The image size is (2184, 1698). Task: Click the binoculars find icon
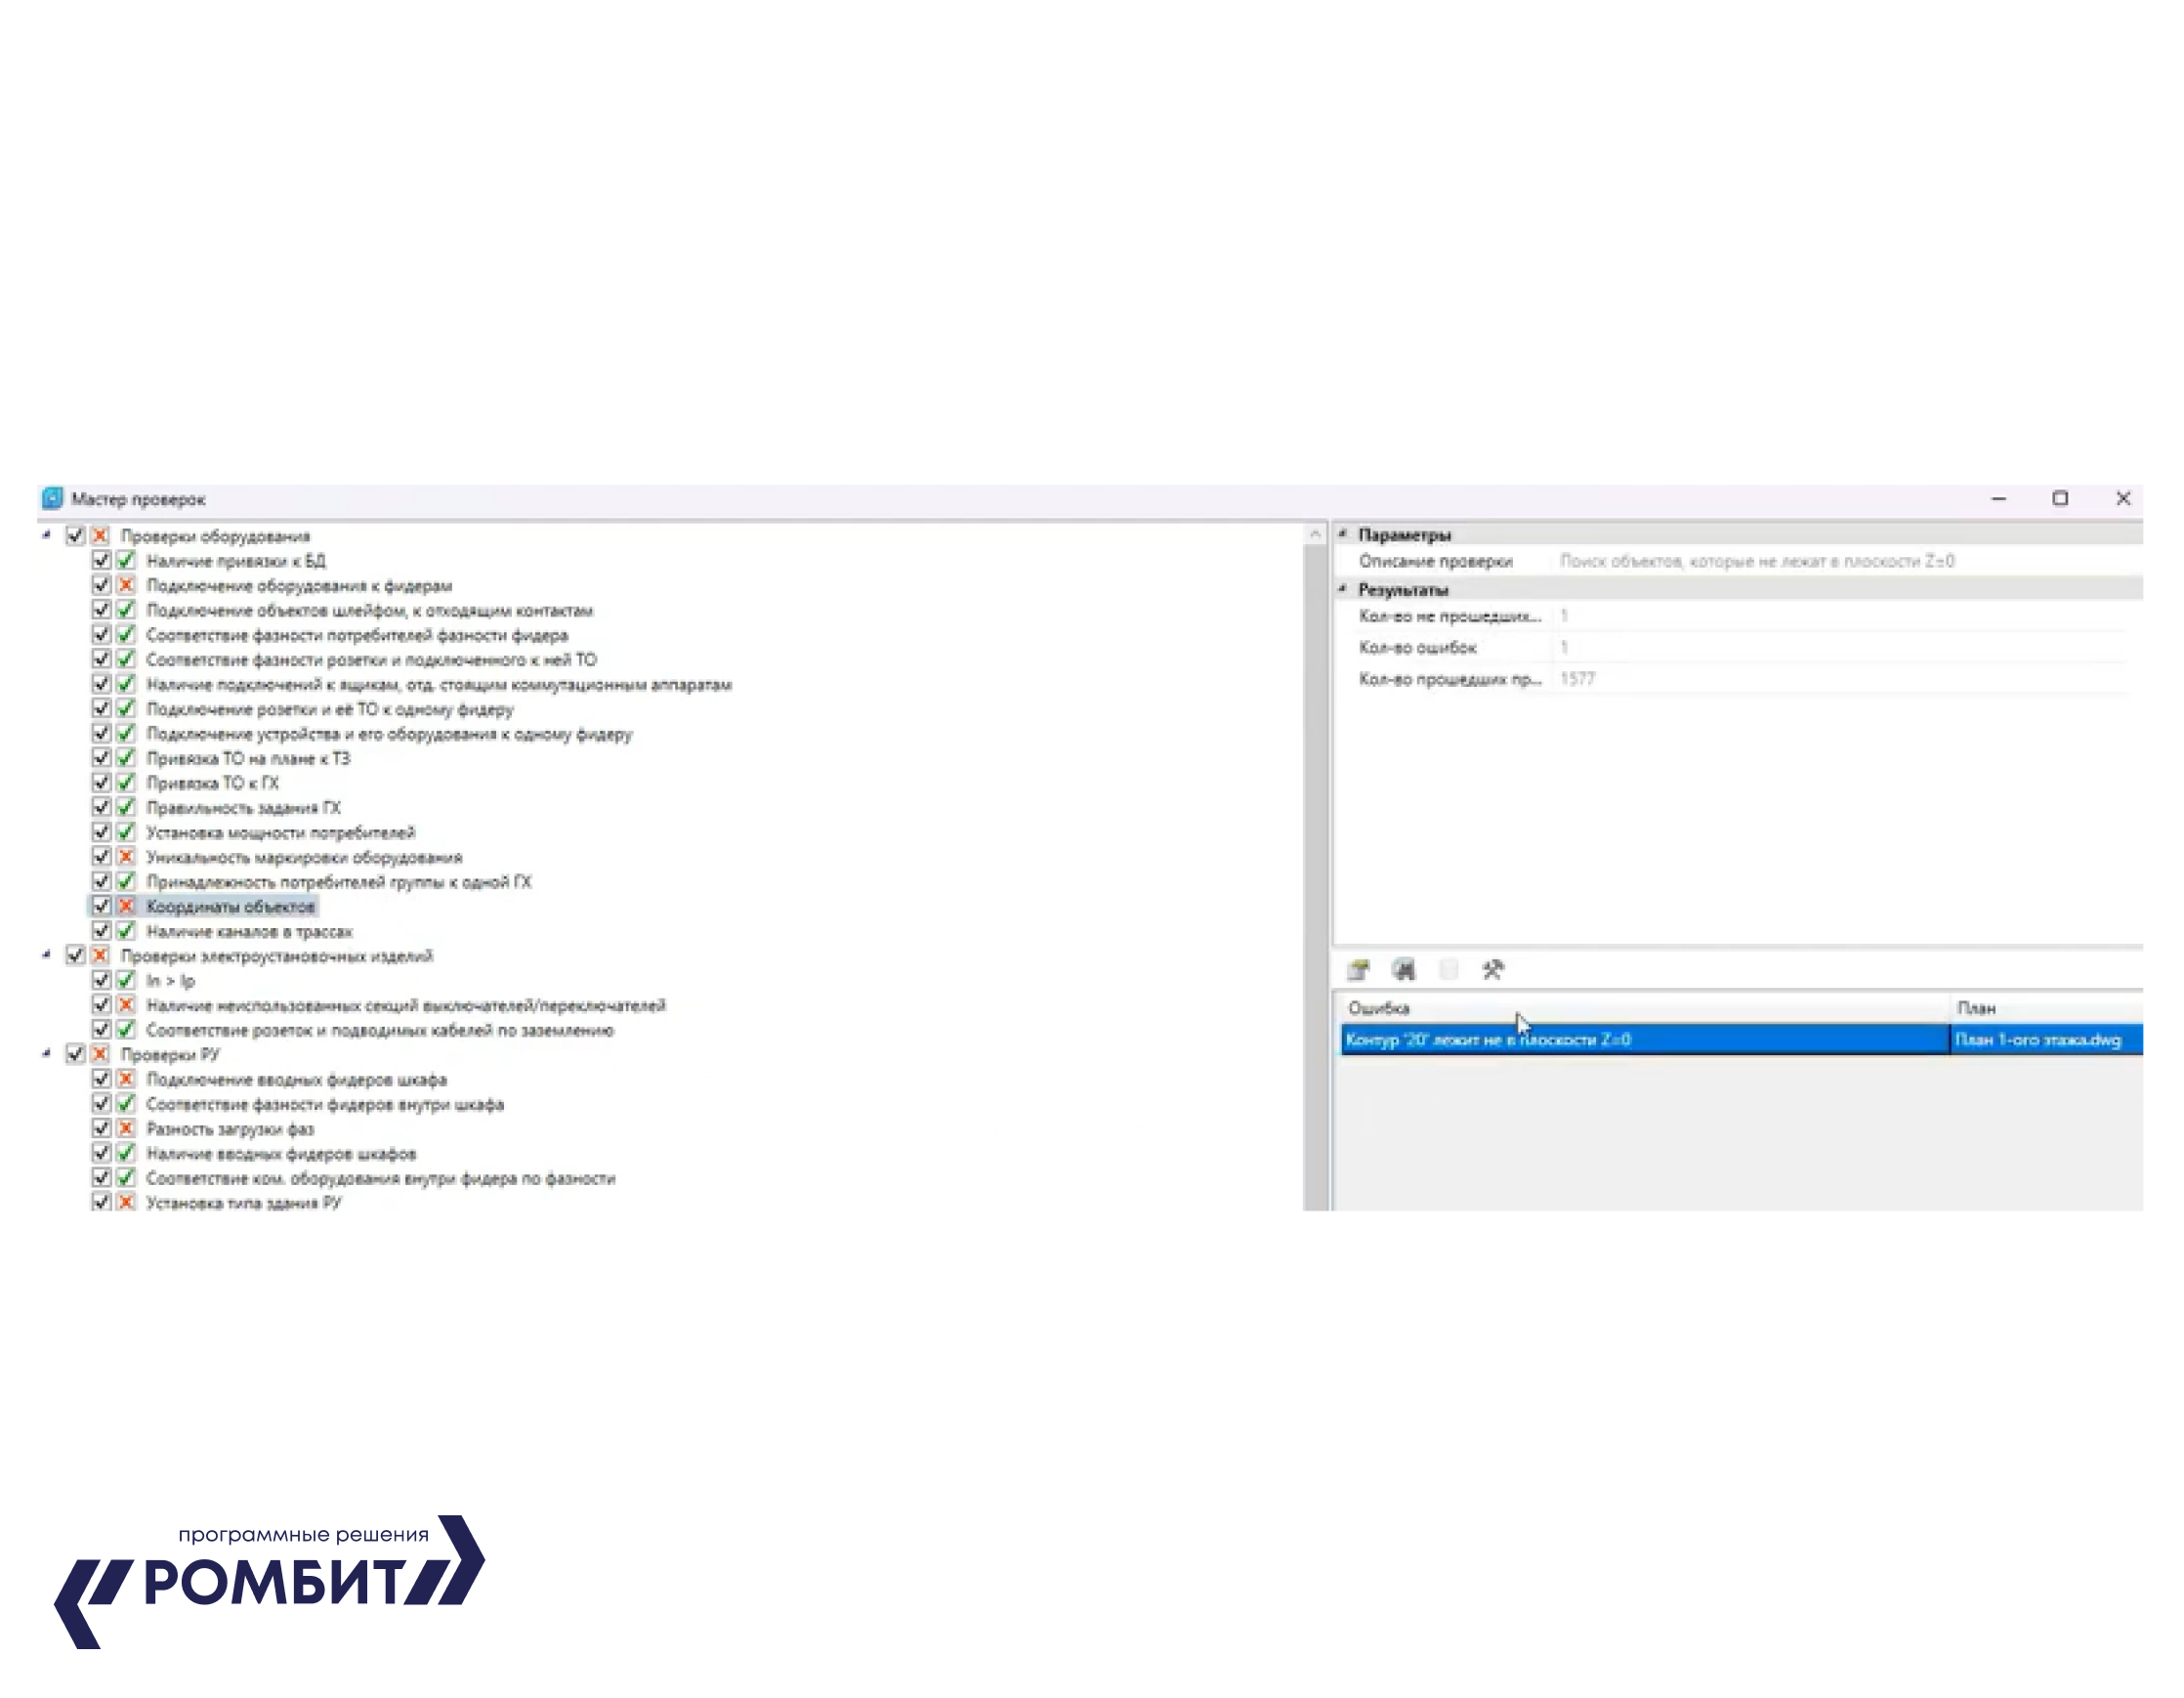click(x=1404, y=969)
